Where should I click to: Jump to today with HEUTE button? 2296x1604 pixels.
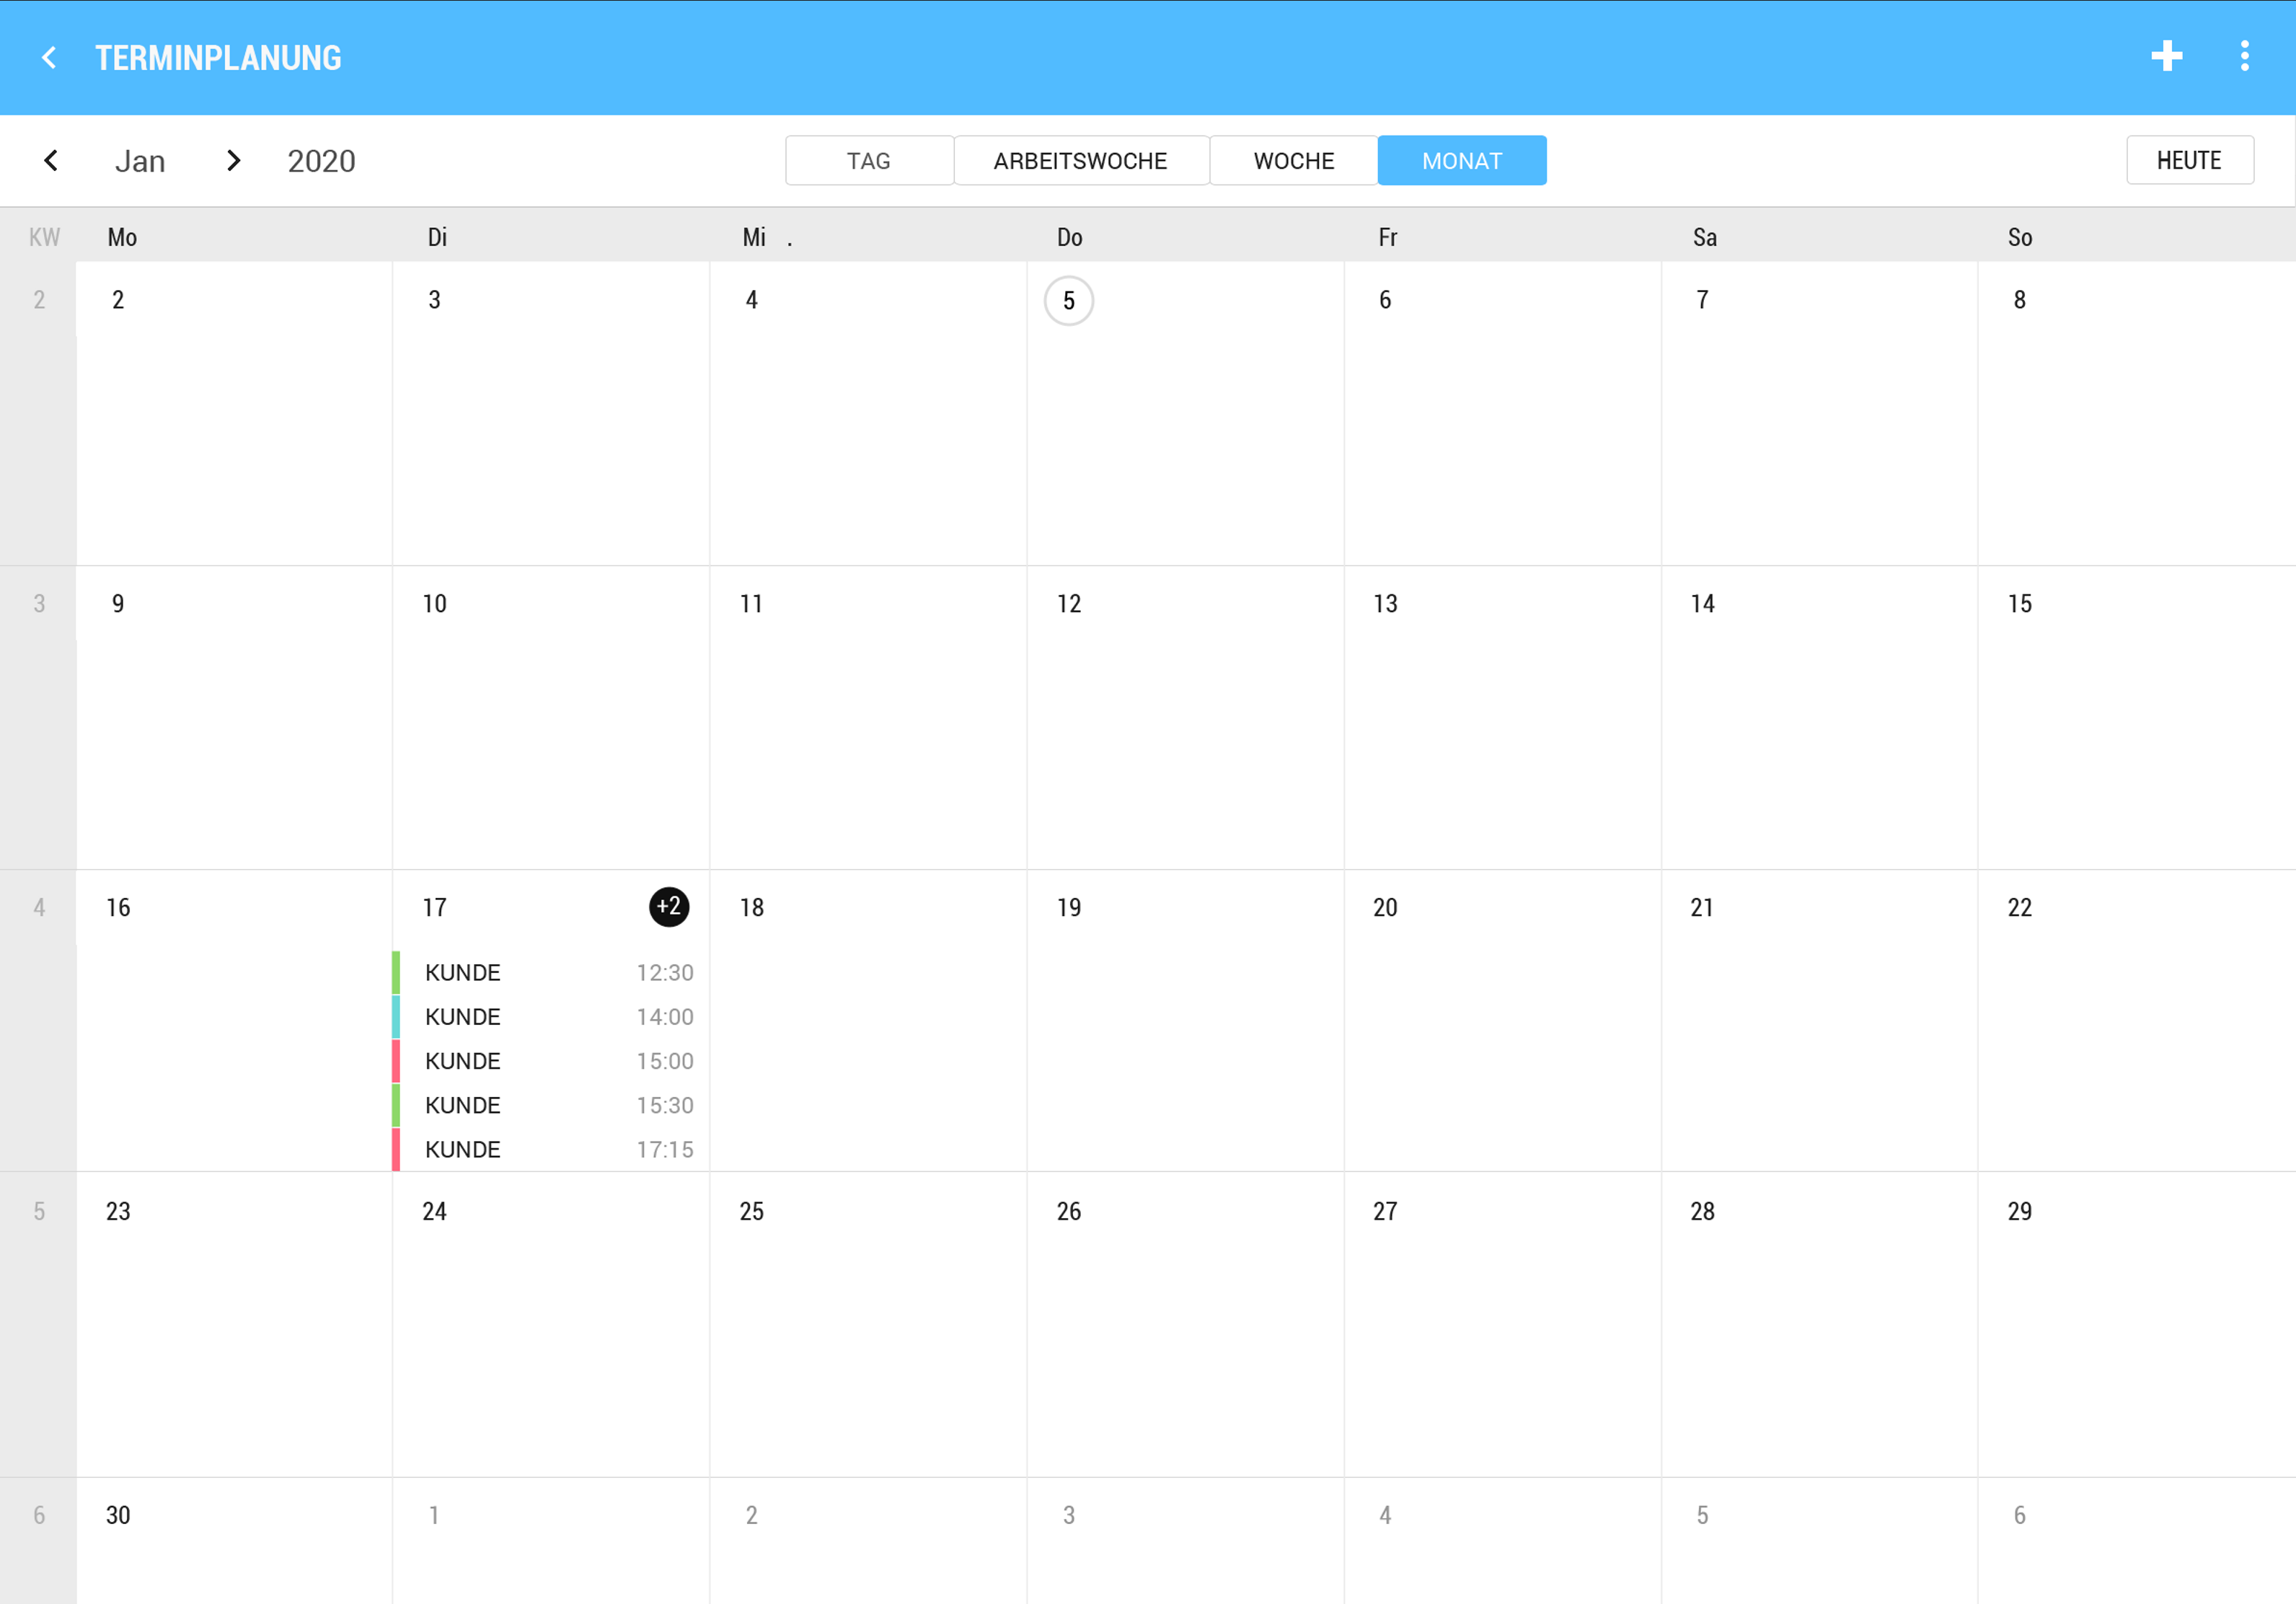click(x=2190, y=160)
